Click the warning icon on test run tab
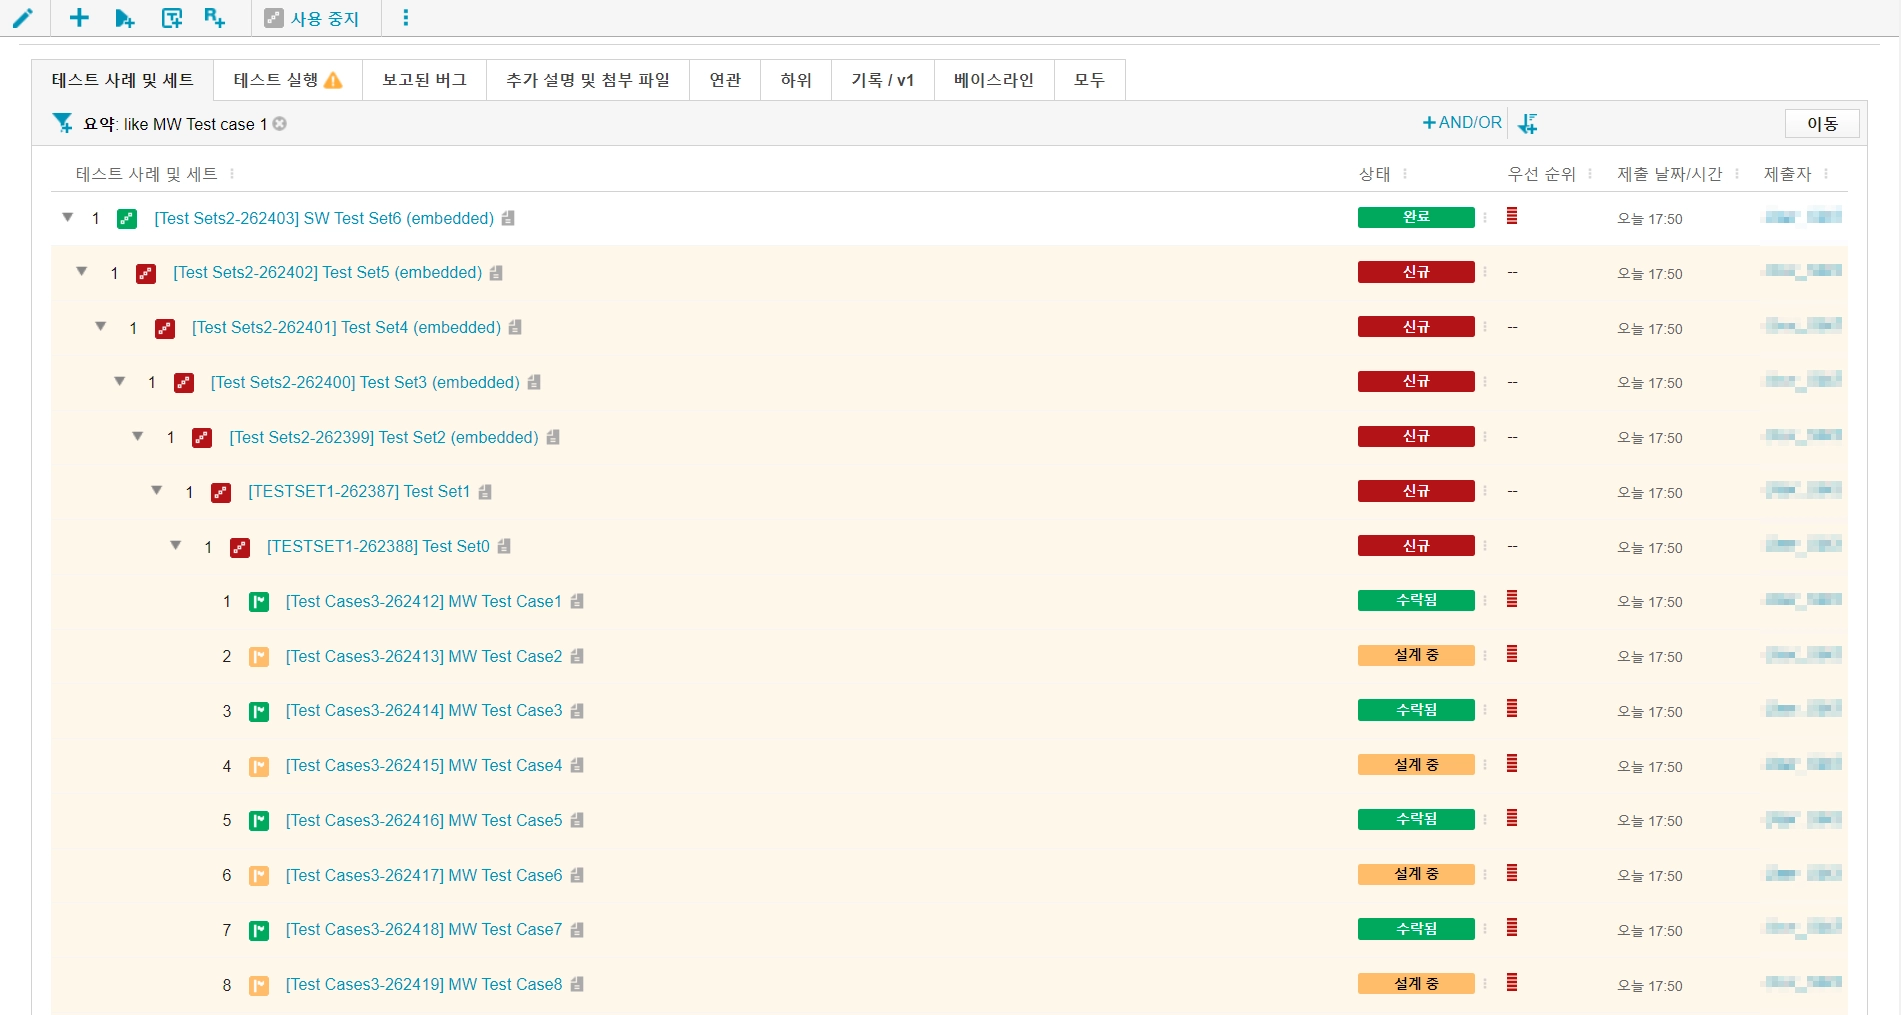This screenshot has height=1015, width=1901. tap(334, 80)
